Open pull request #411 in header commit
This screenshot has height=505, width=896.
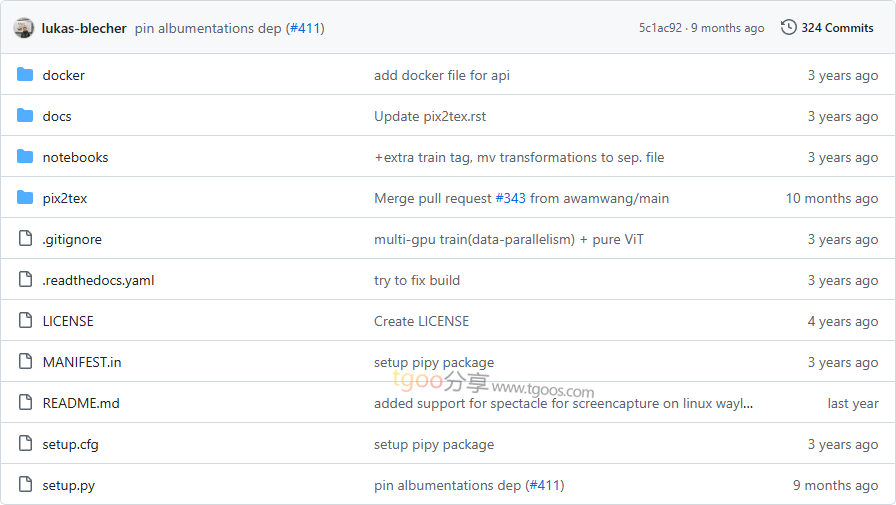tap(304, 28)
